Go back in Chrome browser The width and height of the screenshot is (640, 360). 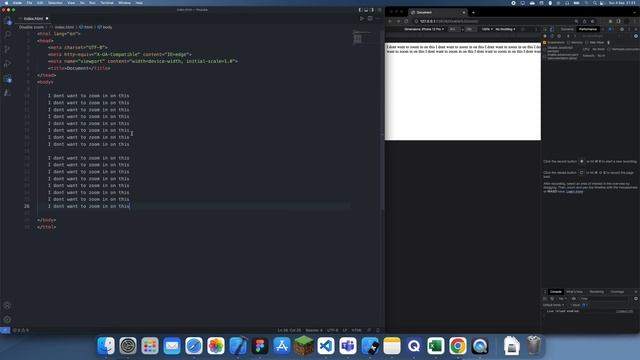click(390, 21)
